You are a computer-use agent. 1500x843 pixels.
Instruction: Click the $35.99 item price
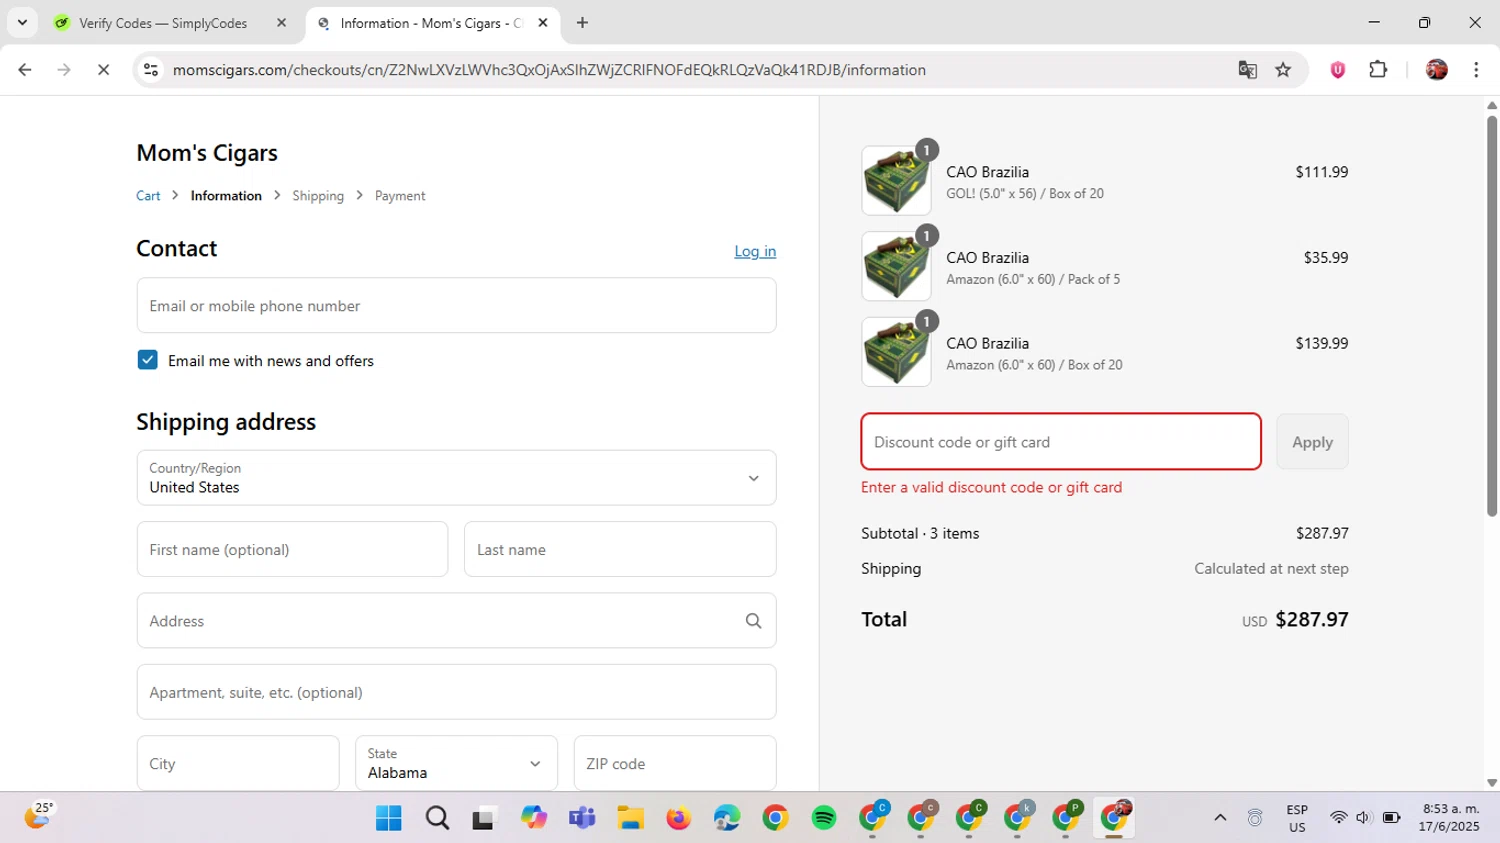1325,258
